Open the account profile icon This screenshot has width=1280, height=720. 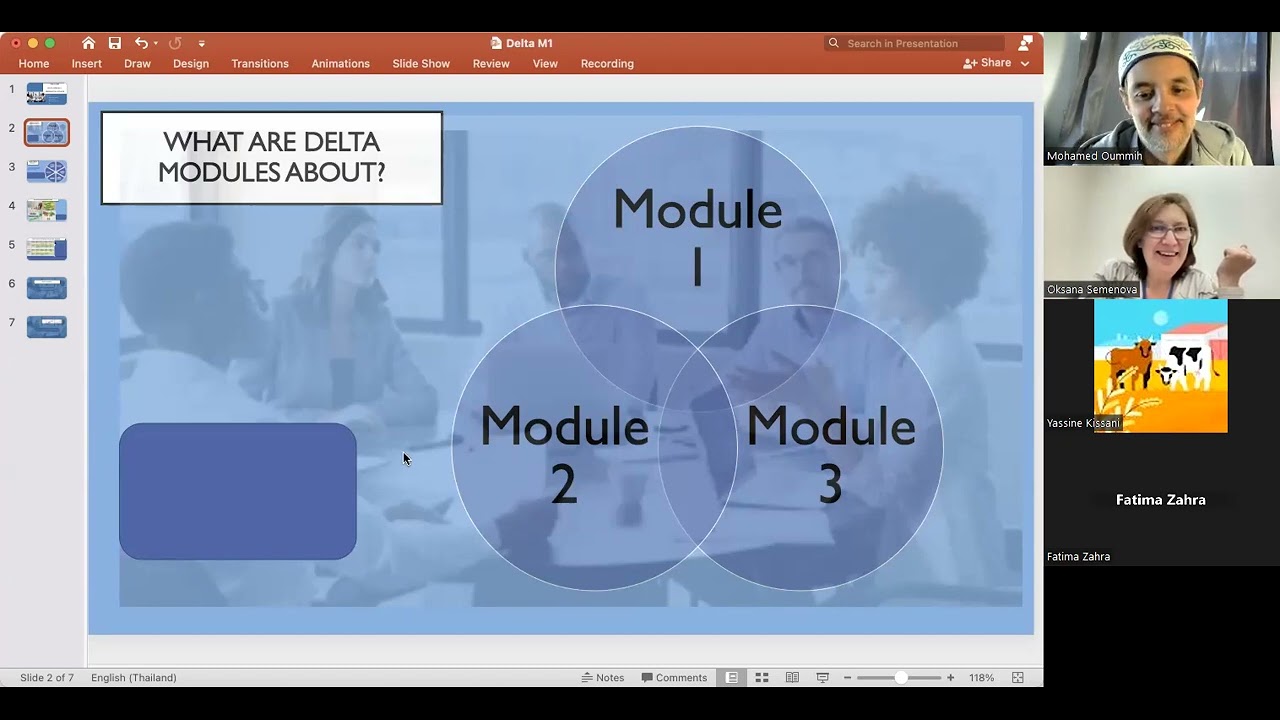(1025, 43)
